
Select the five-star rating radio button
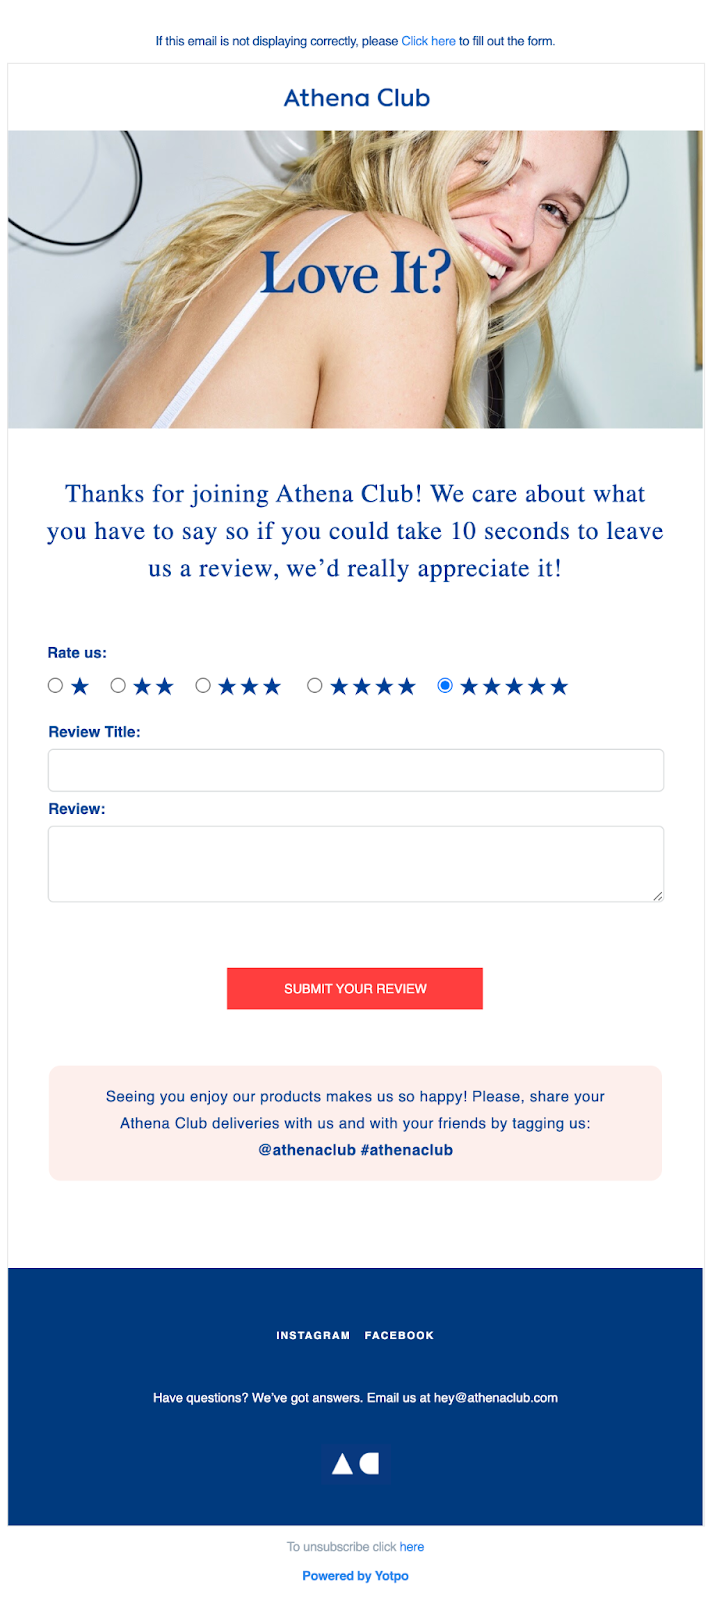445,686
